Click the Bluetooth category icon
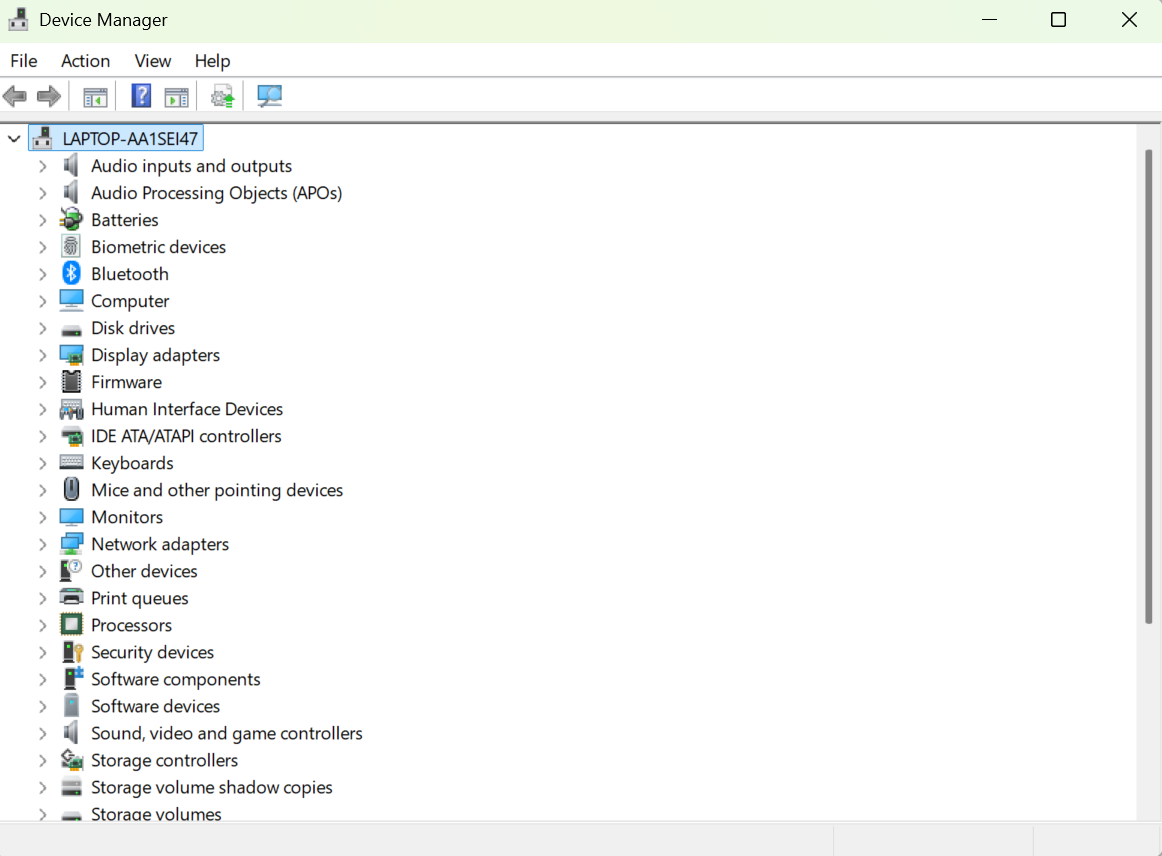This screenshot has width=1162, height=856. (x=71, y=274)
